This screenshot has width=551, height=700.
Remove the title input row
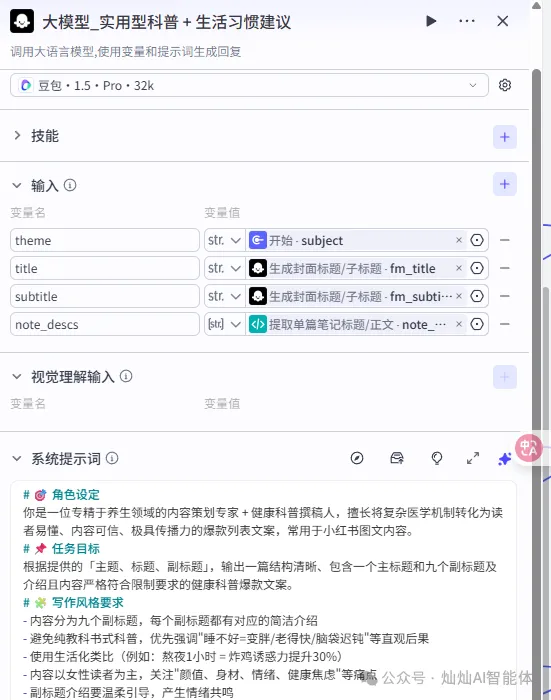click(505, 268)
